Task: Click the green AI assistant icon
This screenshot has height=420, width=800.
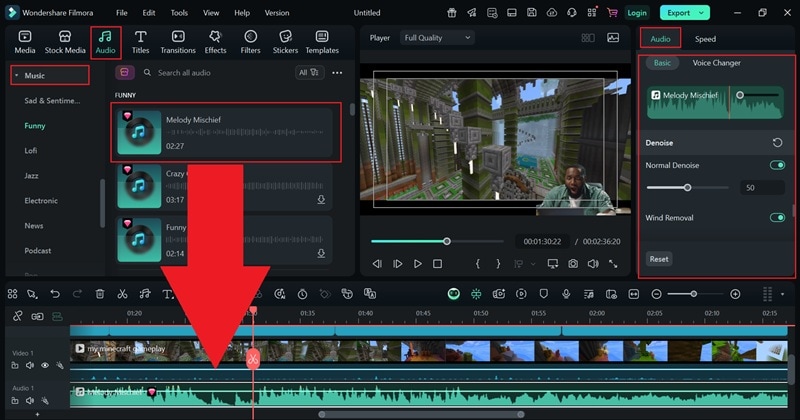Action: click(454, 293)
